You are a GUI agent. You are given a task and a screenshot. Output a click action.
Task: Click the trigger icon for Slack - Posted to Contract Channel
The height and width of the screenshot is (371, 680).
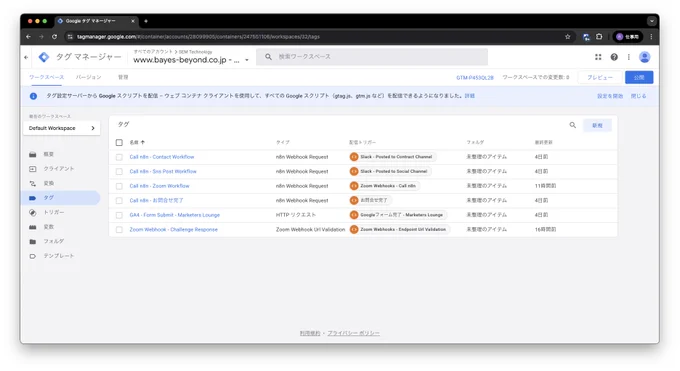[354, 157]
